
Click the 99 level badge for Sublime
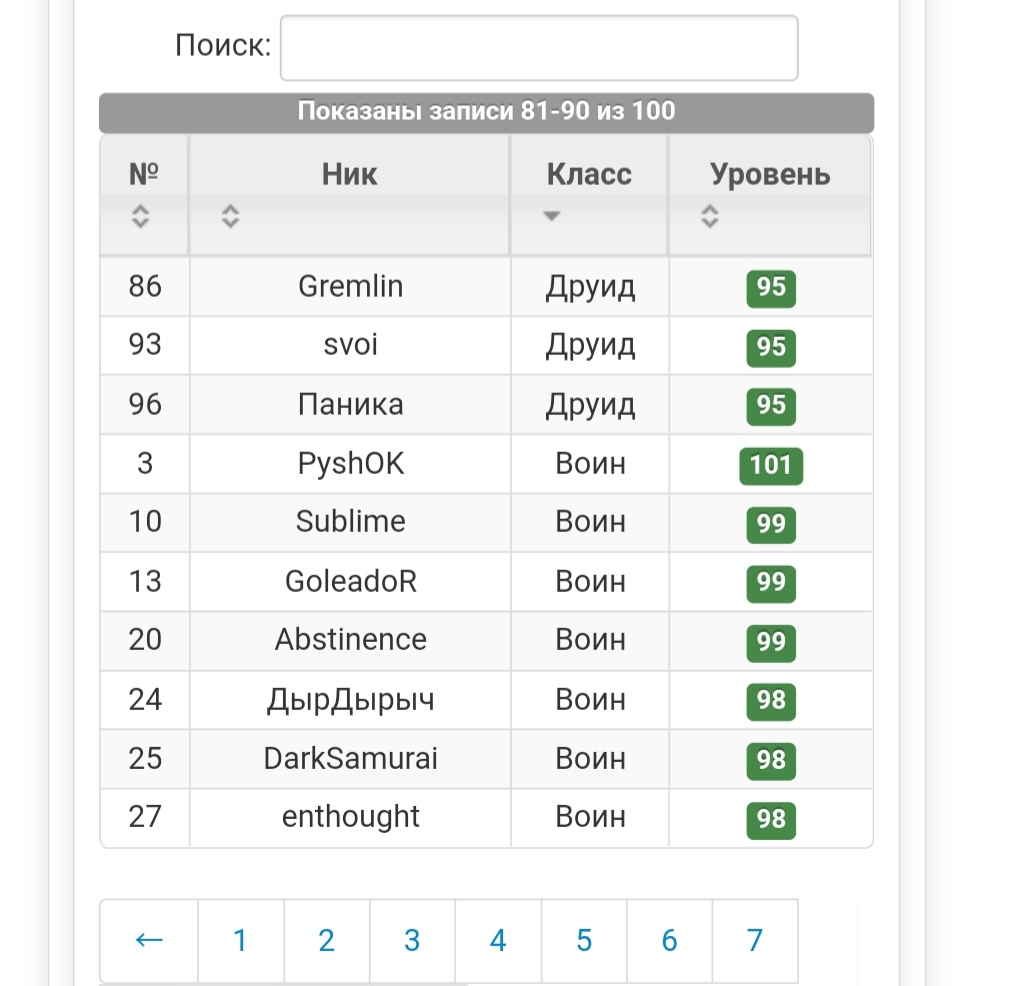pyautogui.click(x=771, y=524)
